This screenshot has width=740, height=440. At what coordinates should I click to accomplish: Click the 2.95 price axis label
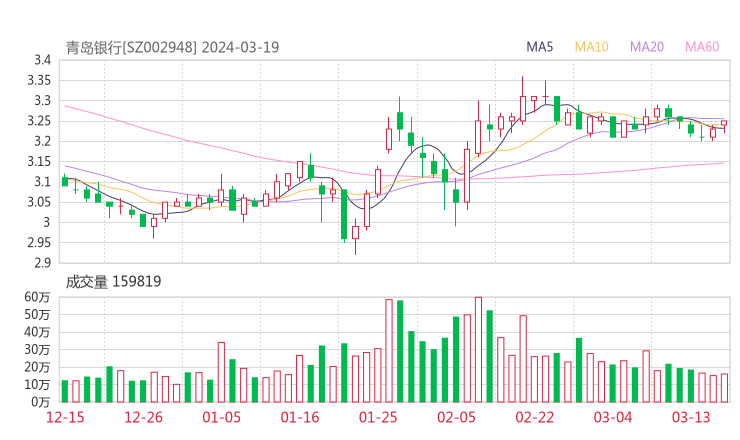(x=39, y=243)
